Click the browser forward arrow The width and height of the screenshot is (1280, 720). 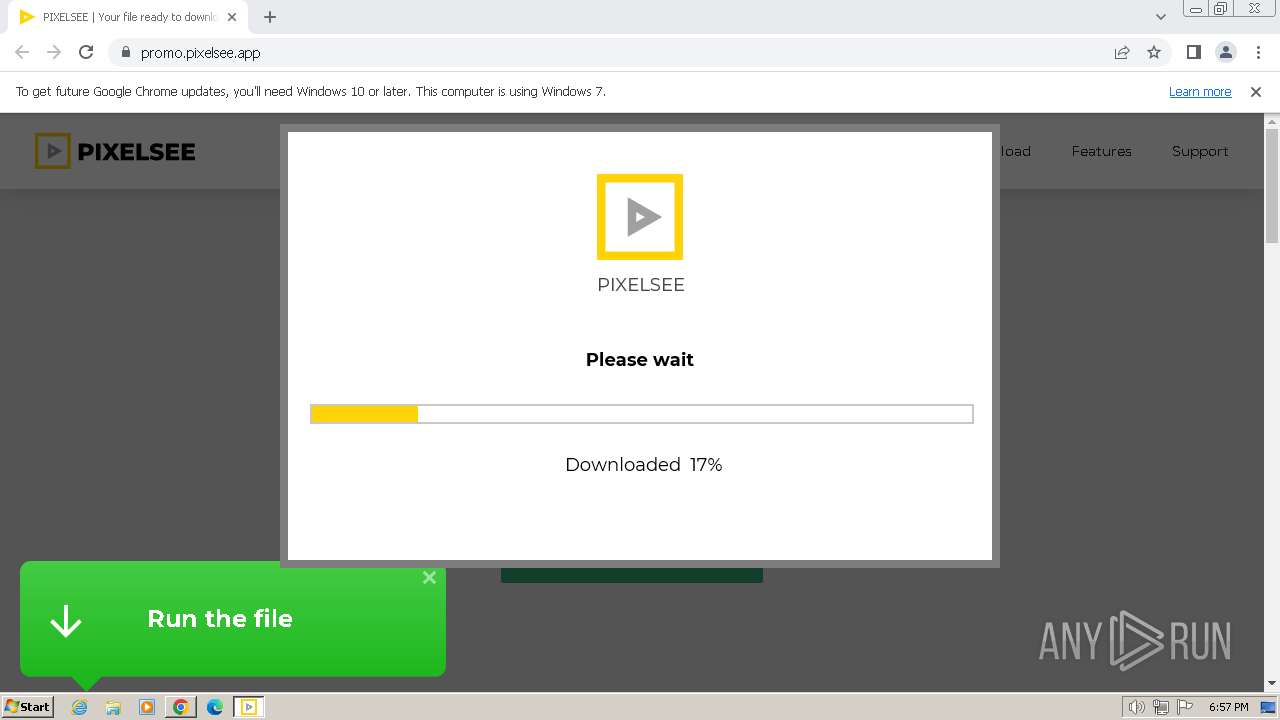[x=54, y=52]
